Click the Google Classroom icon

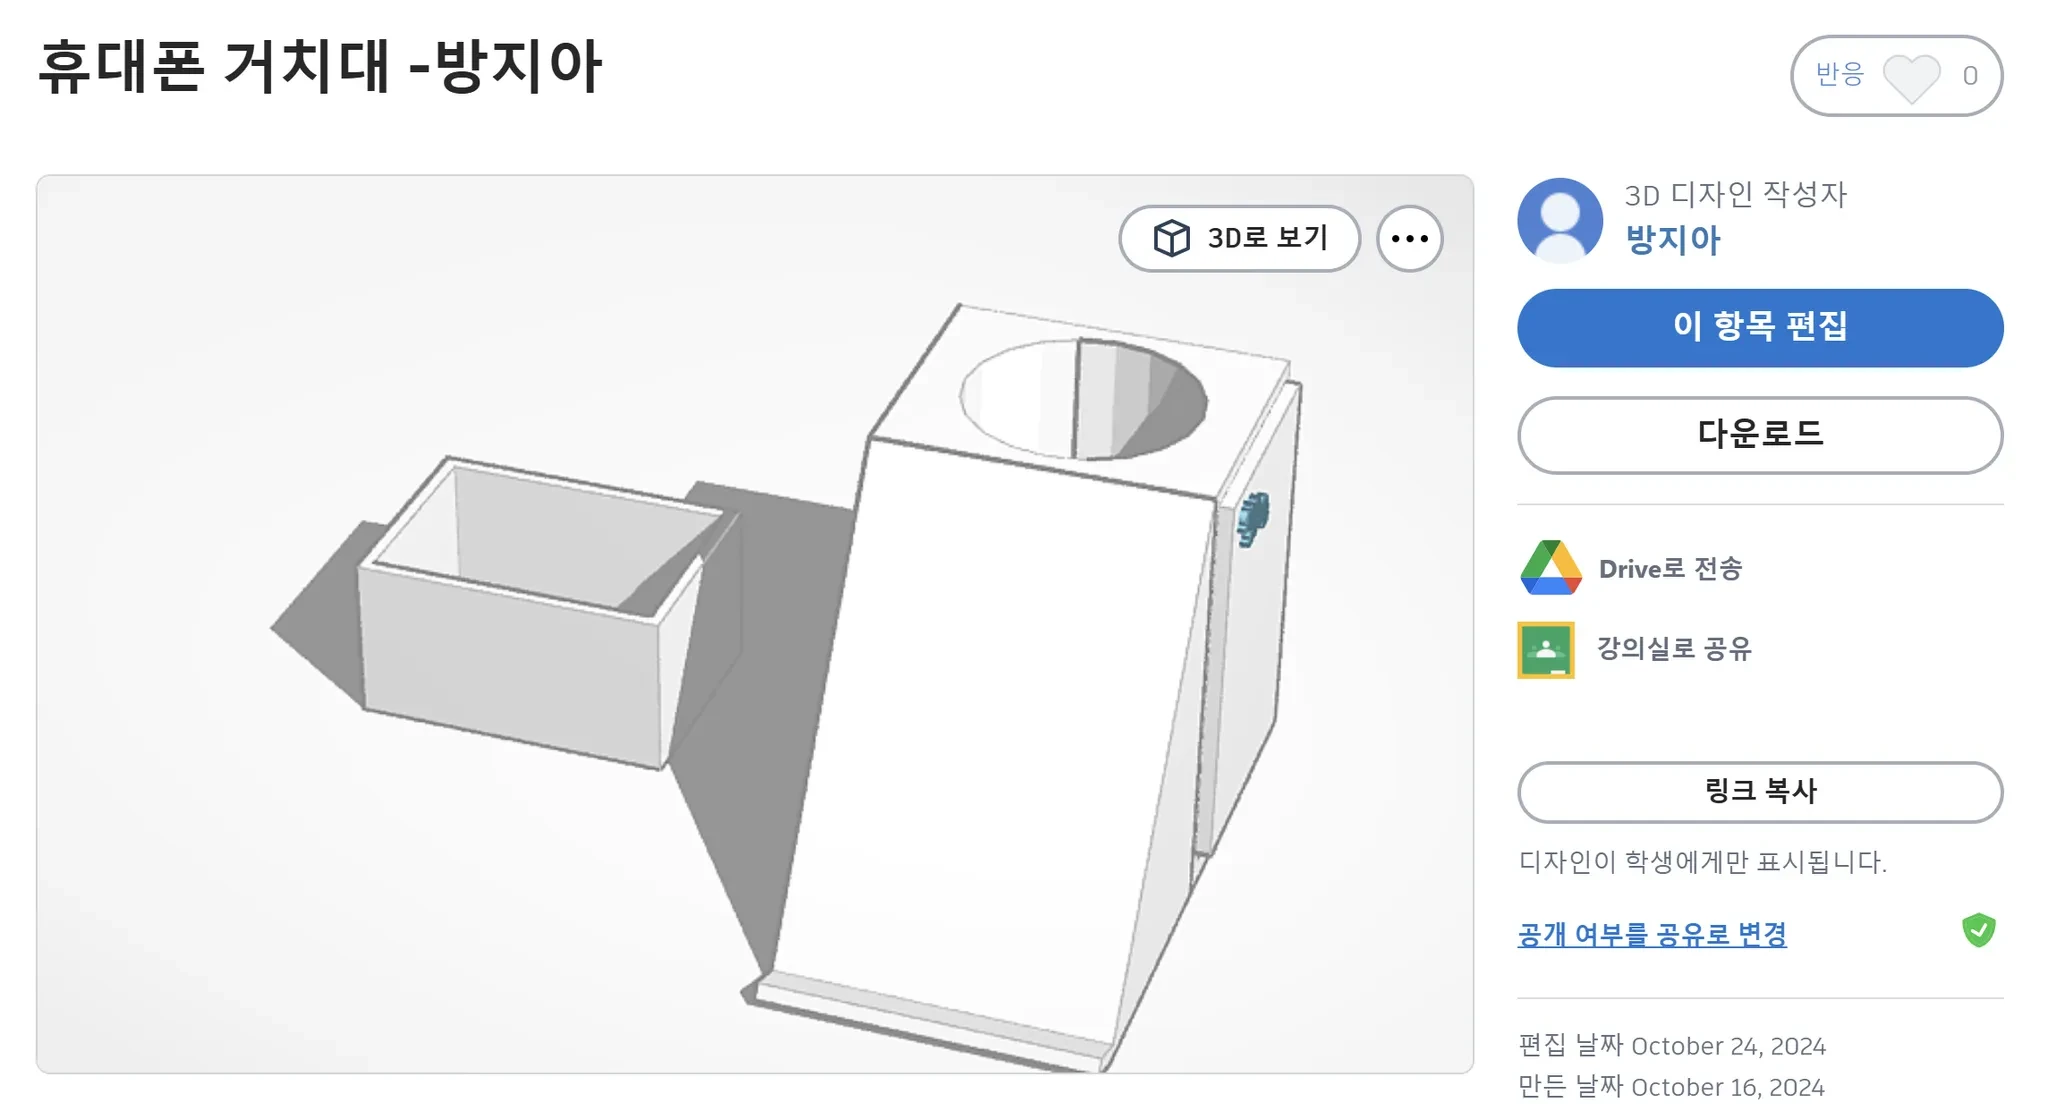[1546, 650]
